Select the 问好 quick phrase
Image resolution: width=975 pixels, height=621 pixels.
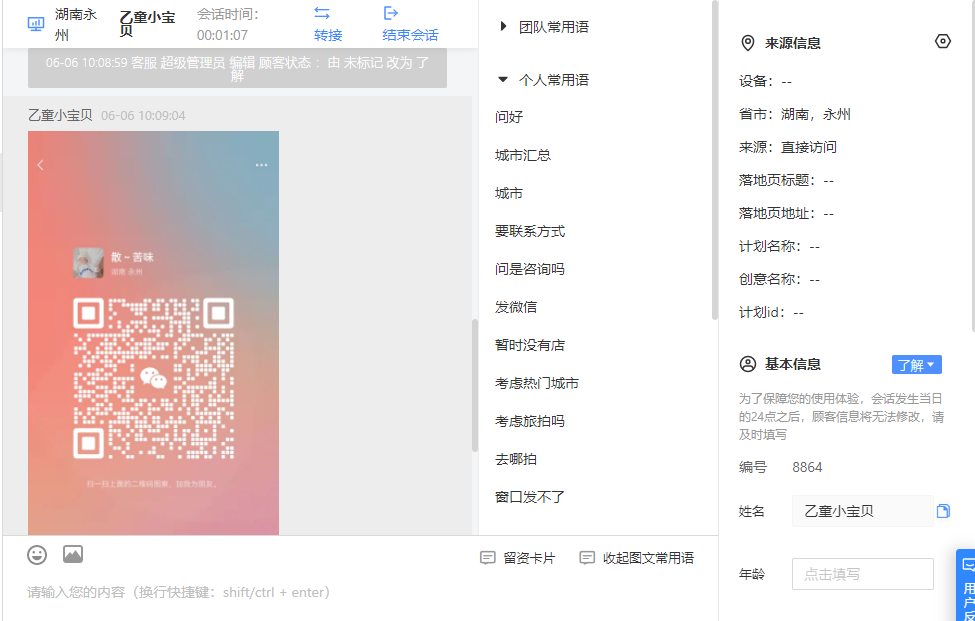(x=509, y=117)
